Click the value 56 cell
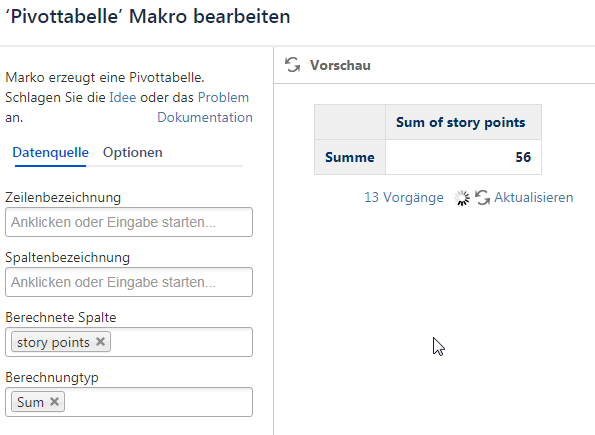Image resolution: width=595 pixels, height=435 pixels. pyautogui.click(x=463, y=157)
